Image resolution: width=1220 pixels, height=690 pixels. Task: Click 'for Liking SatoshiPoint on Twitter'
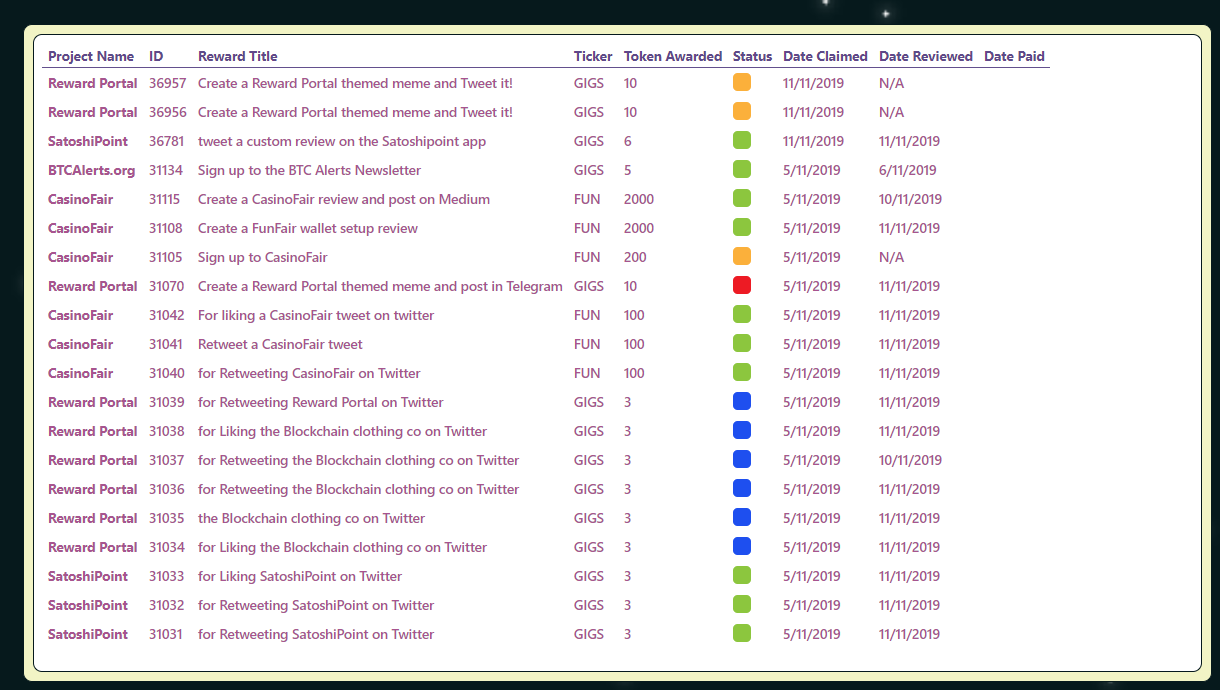[300, 576]
